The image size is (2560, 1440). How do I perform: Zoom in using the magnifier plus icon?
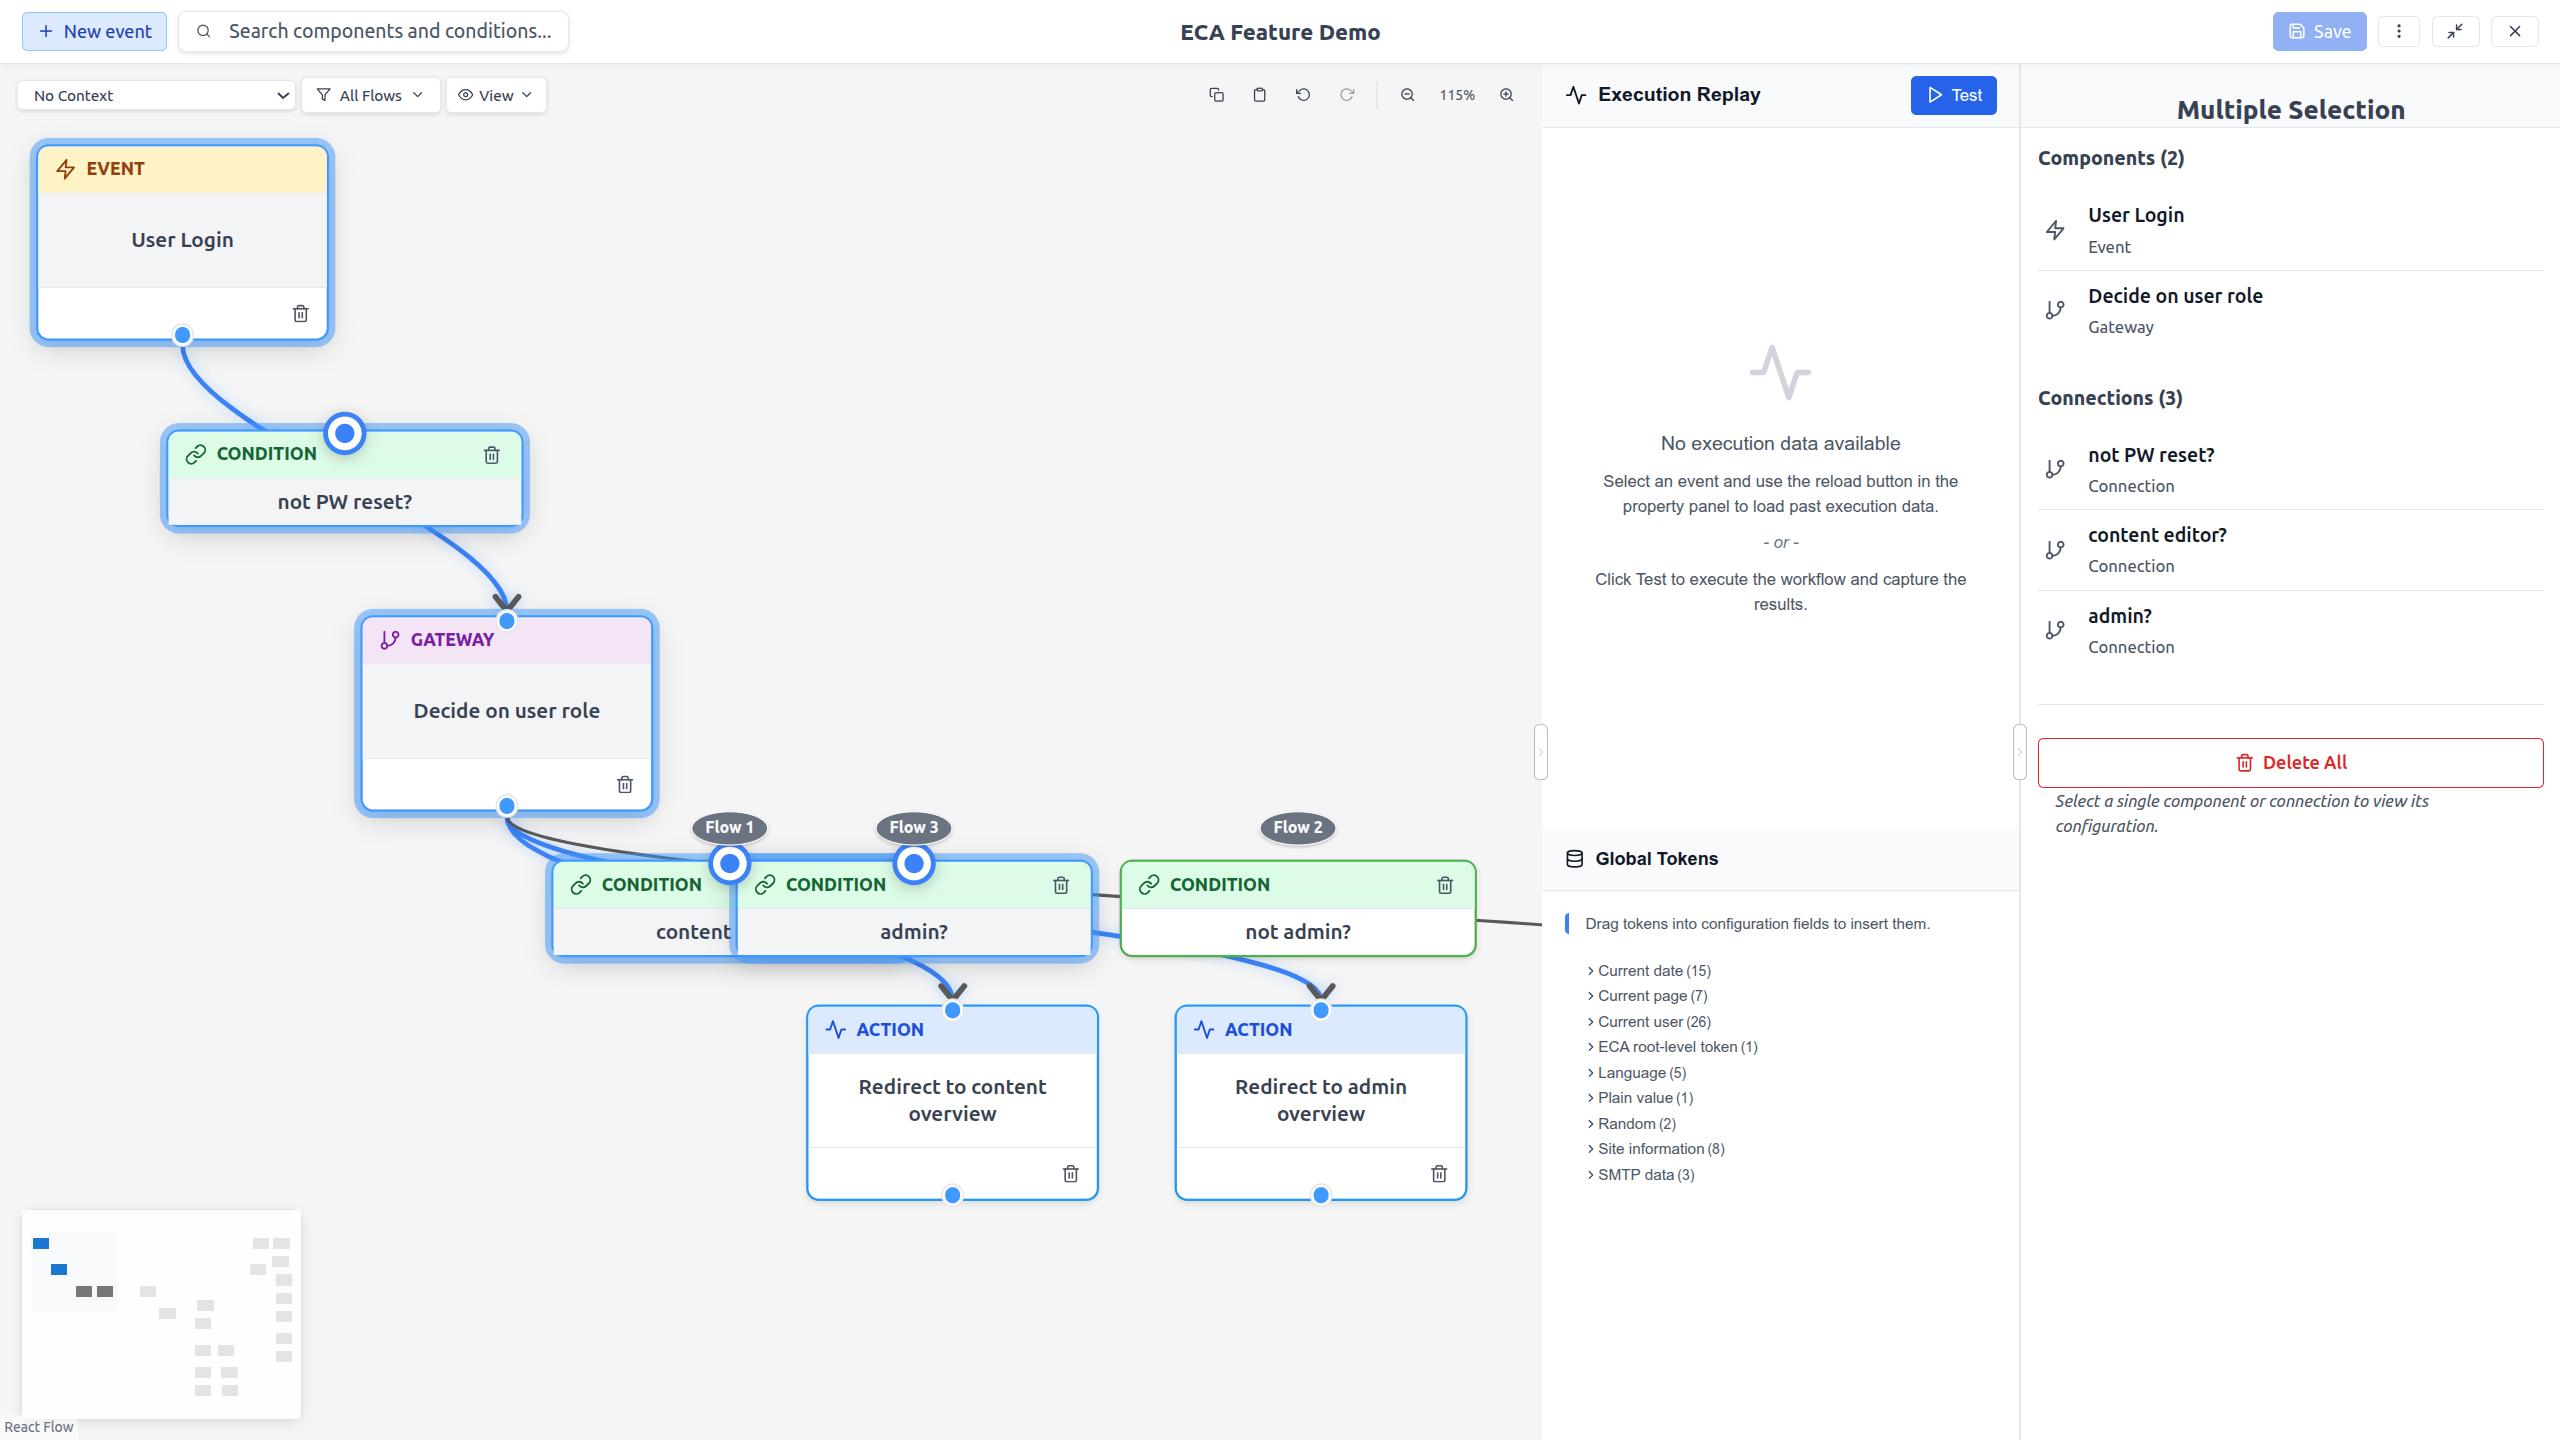1506,95
